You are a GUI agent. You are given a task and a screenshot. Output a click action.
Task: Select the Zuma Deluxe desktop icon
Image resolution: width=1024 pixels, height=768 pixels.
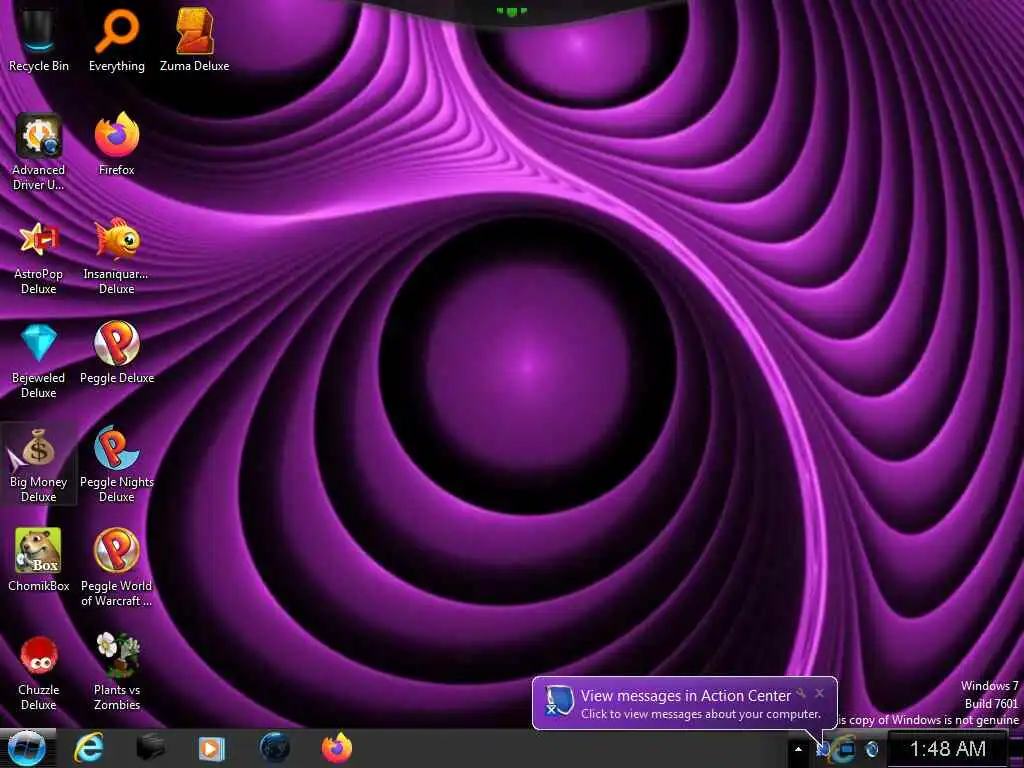point(195,39)
